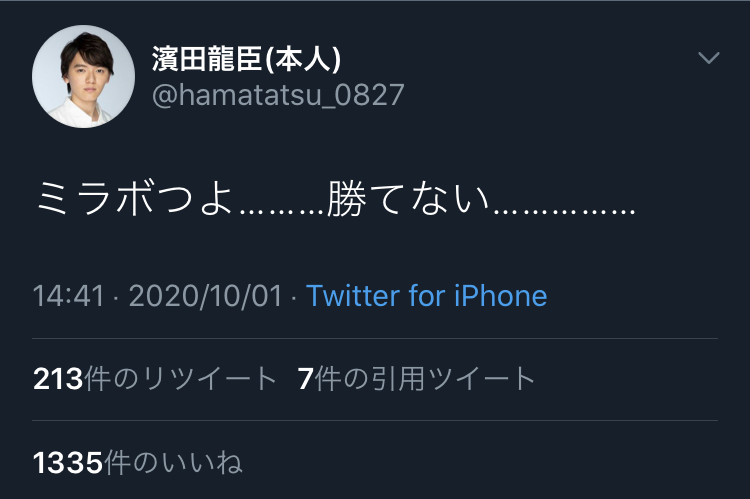Screen dimensions: 750x499
Task: Show the 7件の引用ツイート list
Action: click(x=416, y=379)
